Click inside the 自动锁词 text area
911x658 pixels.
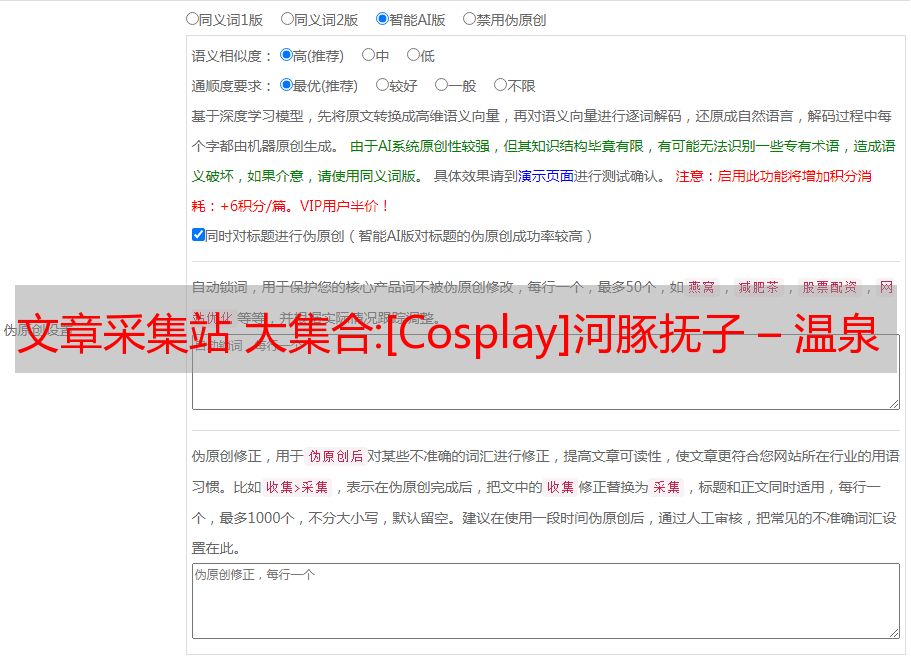545,390
